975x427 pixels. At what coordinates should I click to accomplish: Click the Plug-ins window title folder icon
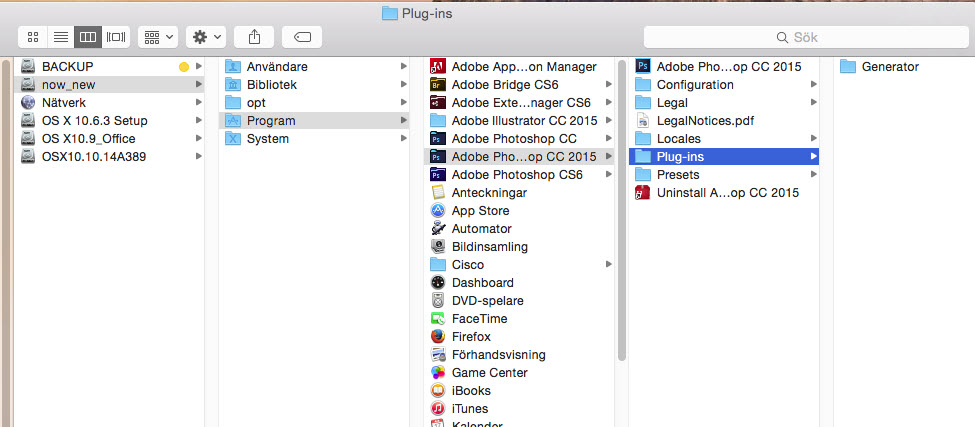click(390, 13)
